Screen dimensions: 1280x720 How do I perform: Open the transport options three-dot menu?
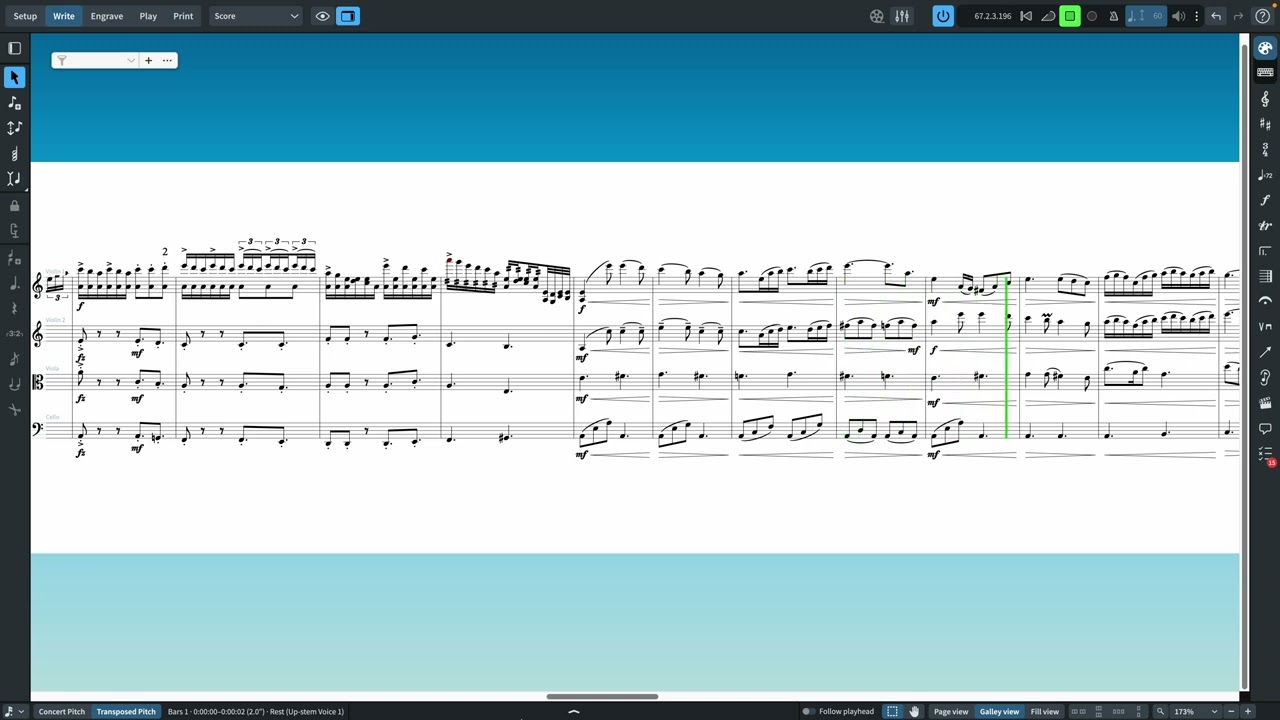[1196, 16]
